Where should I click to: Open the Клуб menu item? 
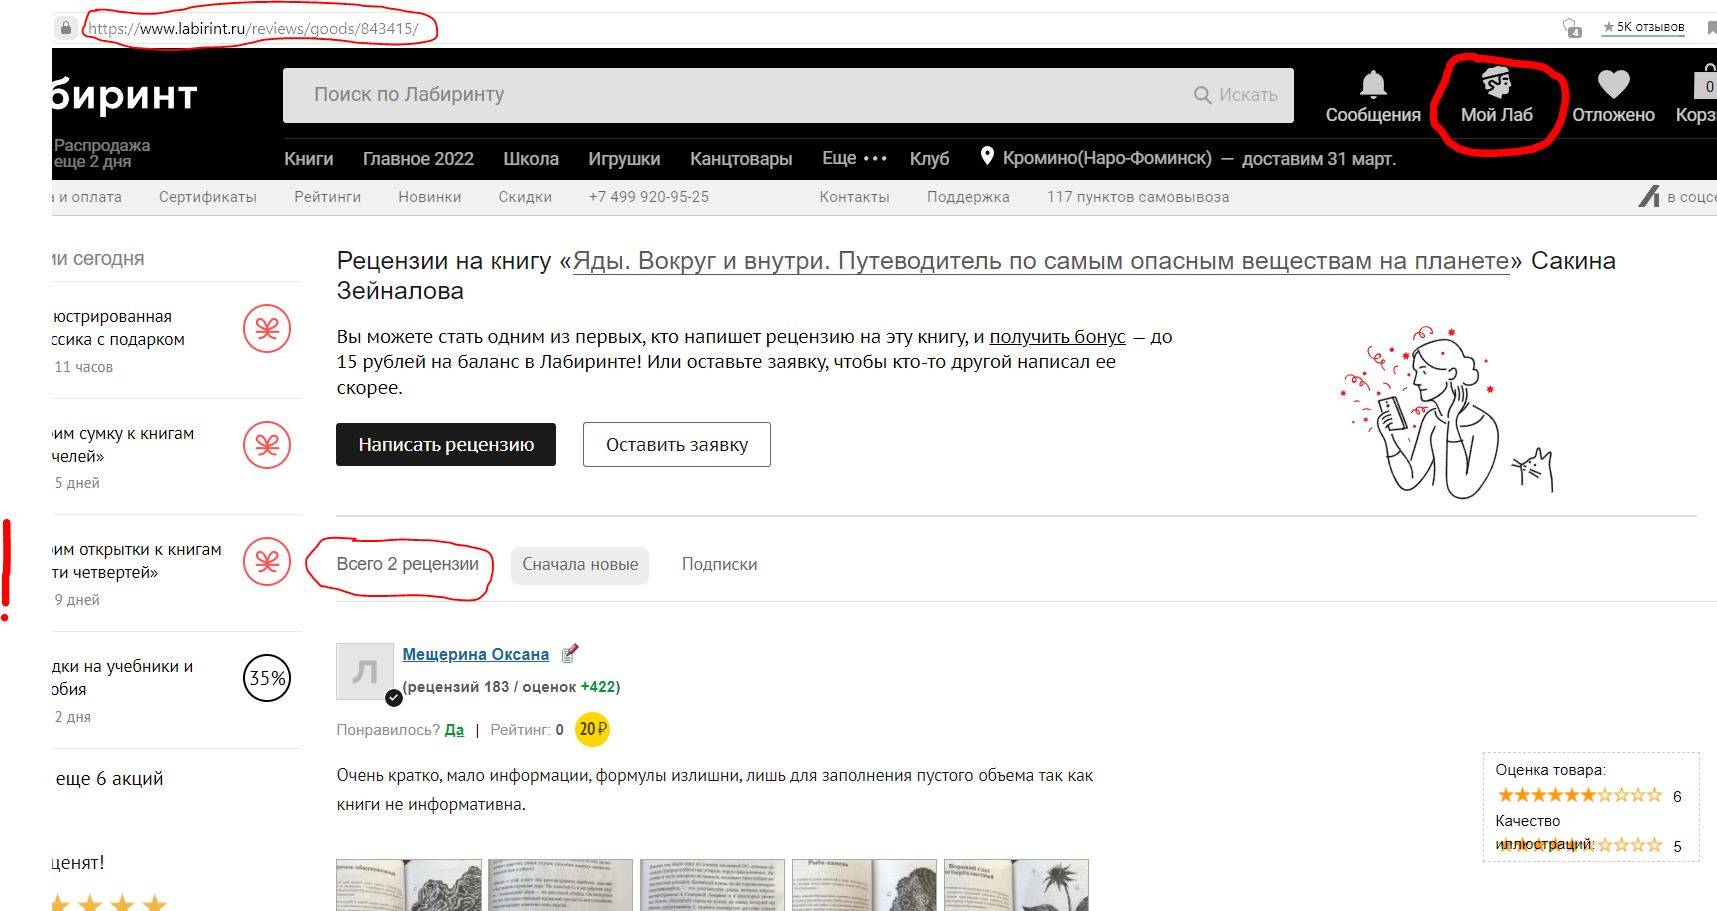[x=929, y=158]
